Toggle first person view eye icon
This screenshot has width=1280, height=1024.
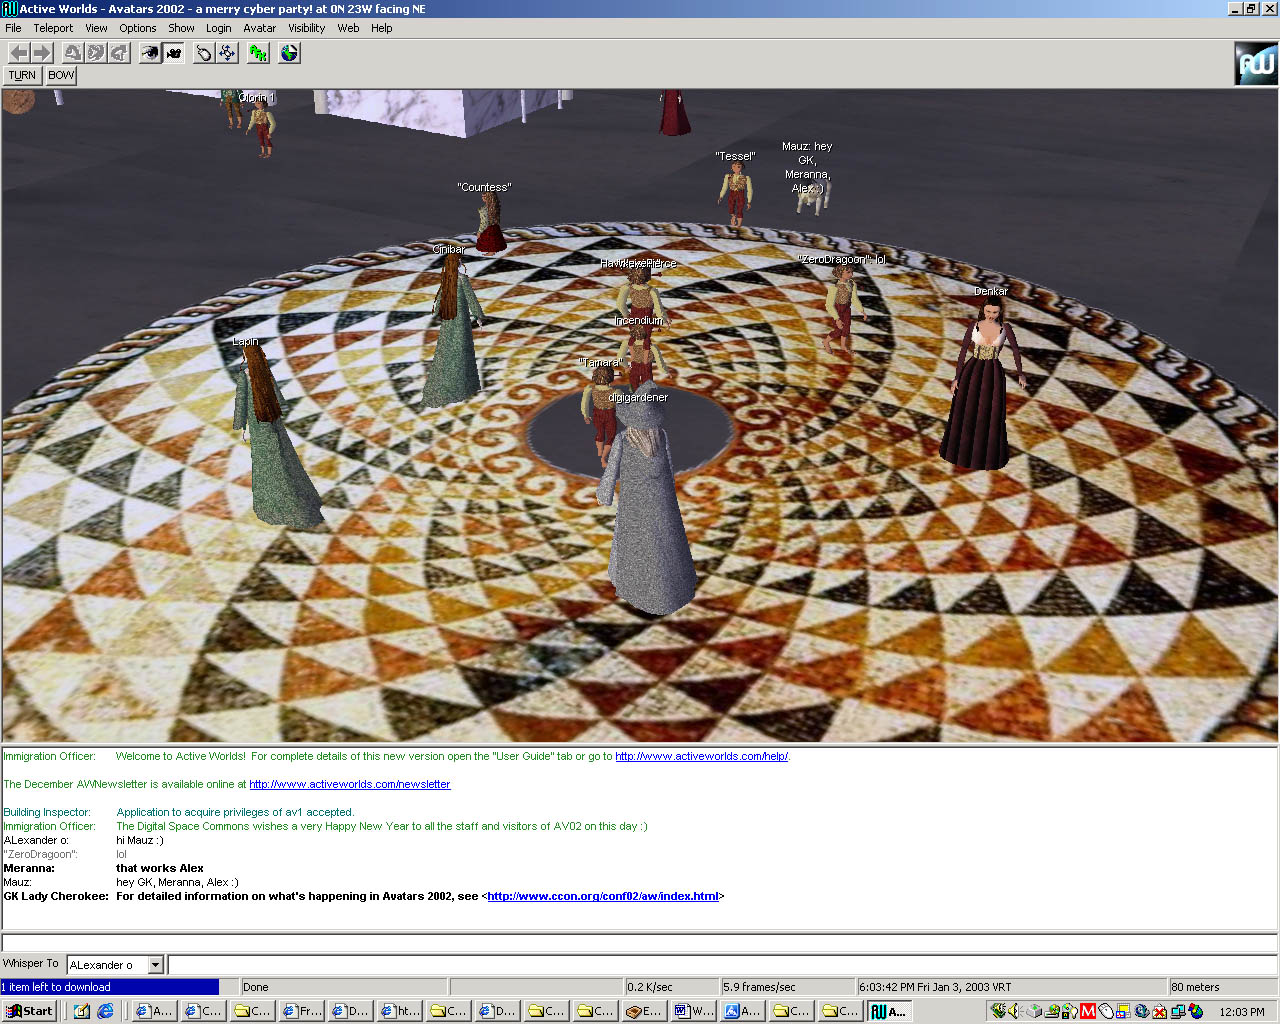[149, 53]
